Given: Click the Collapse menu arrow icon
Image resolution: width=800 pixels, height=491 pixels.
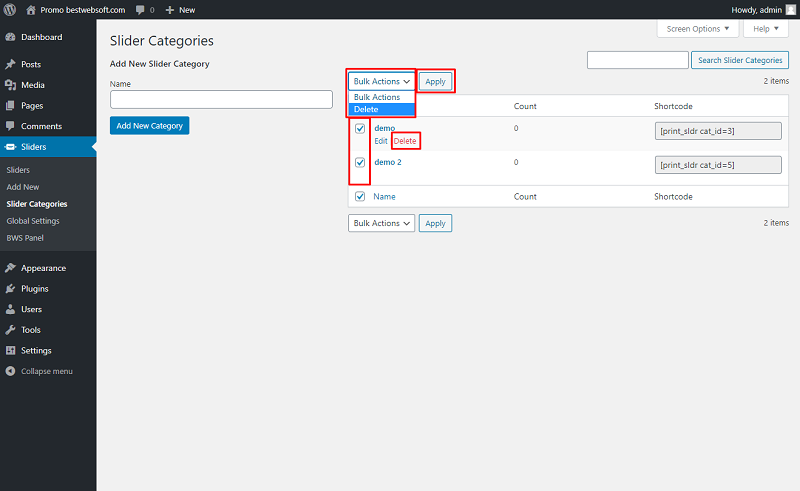Looking at the screenshot, I should [10, 371].
